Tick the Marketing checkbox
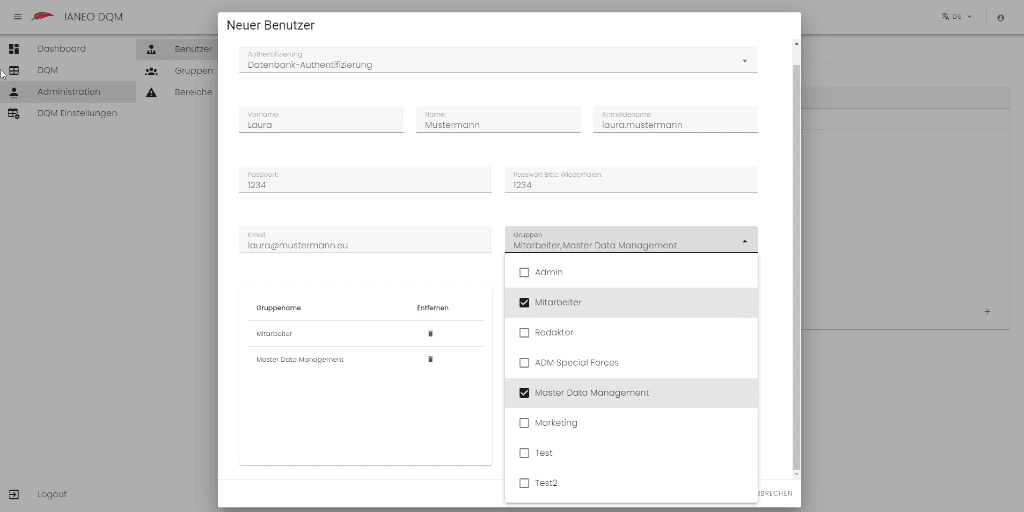This screenshot has height=512, width=1024. click(524, 423)
